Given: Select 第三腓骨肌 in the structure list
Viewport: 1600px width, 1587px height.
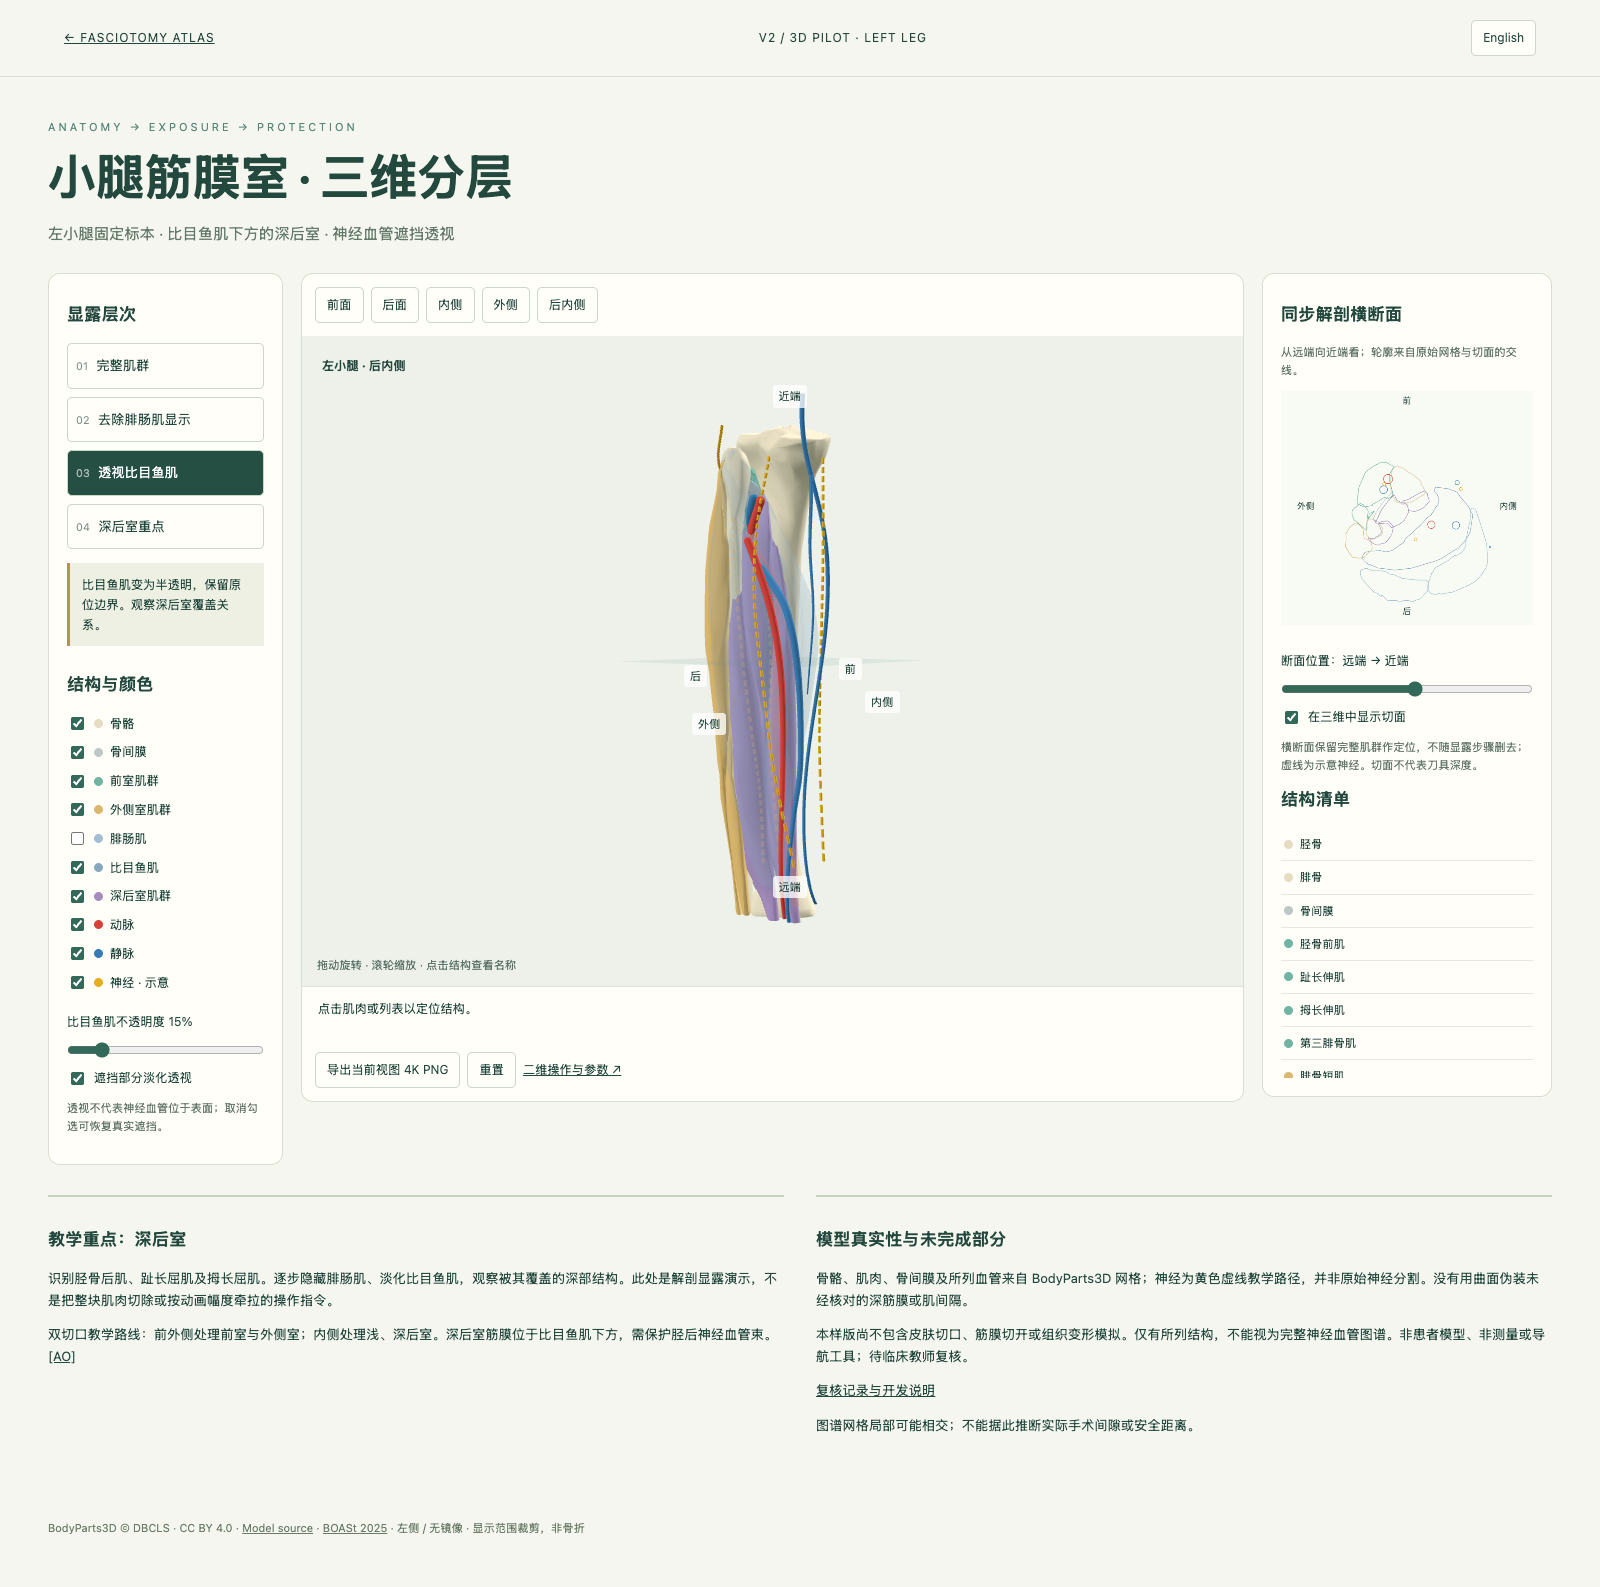Looking at the screenshot, I should (x=1406, y=1043).
